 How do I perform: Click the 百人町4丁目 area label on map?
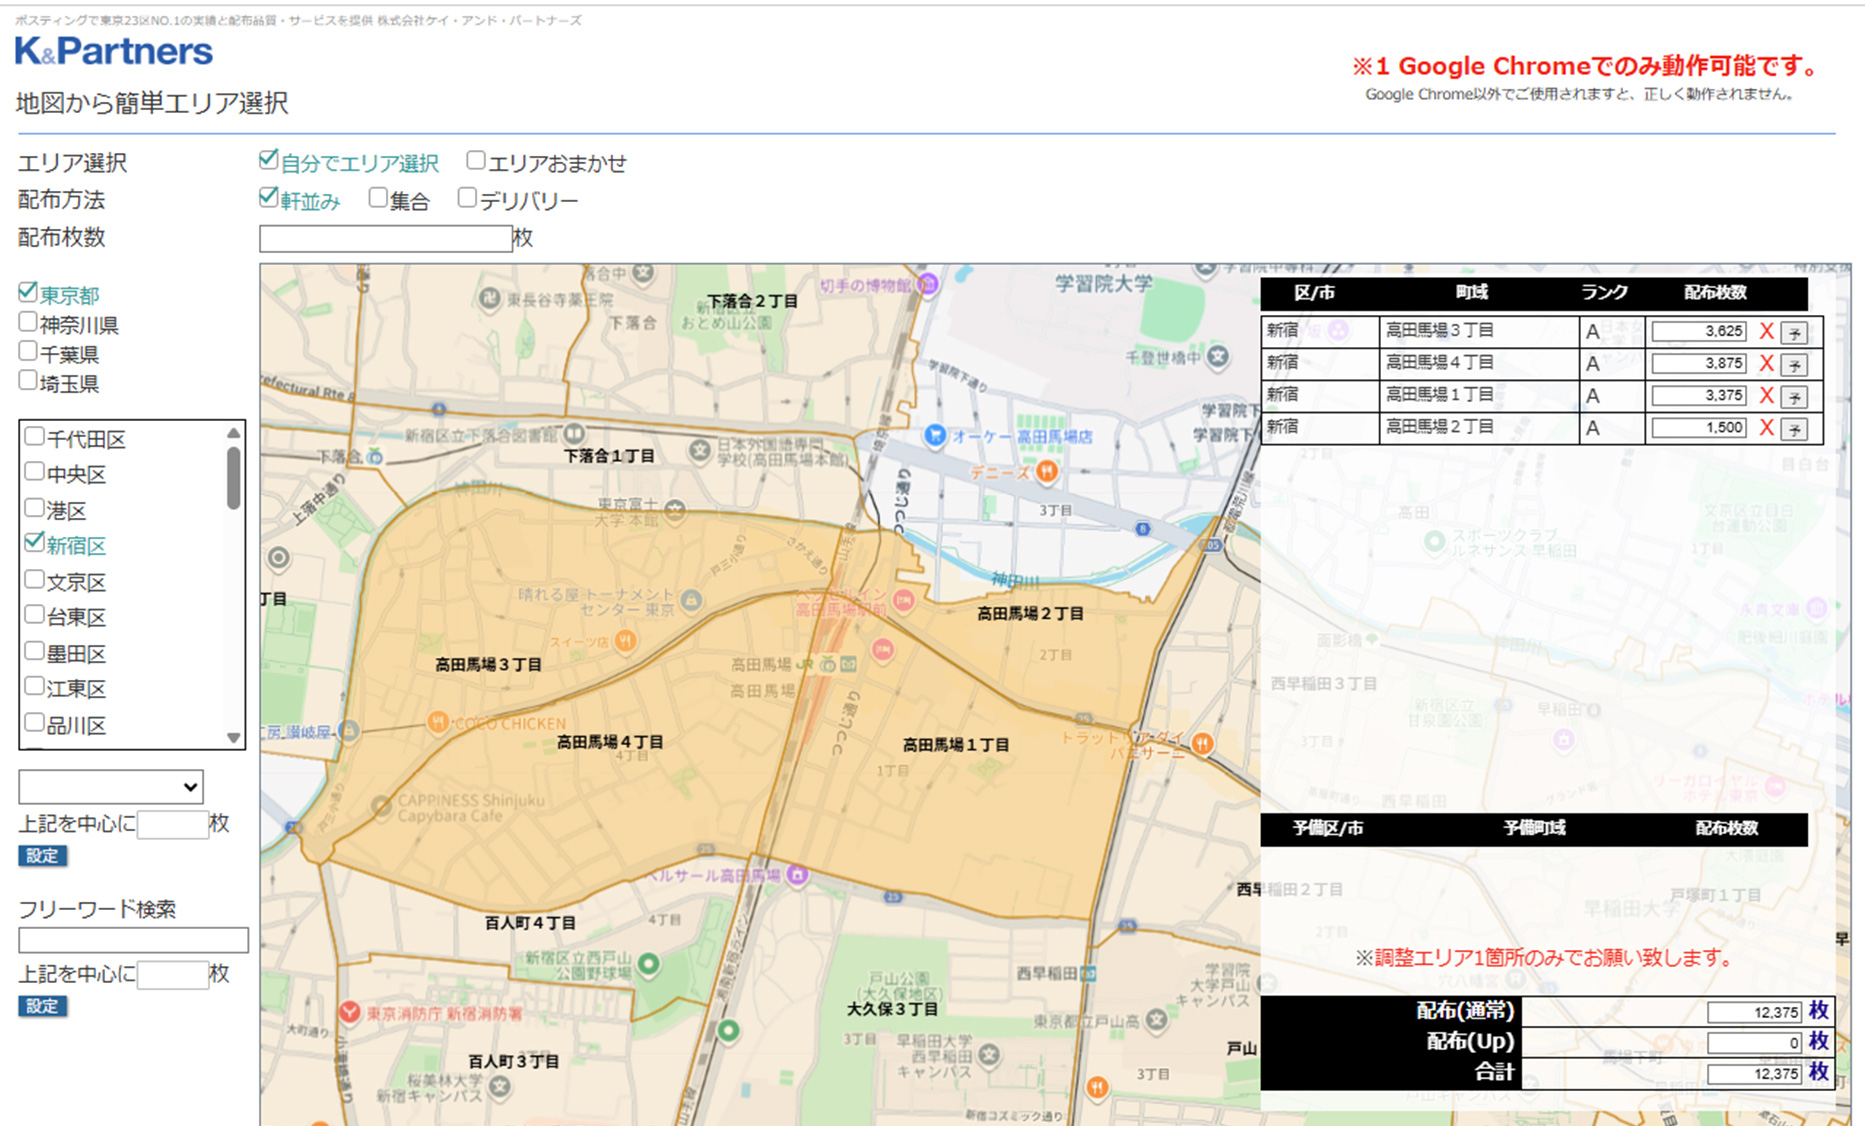(x=530, y=923)
